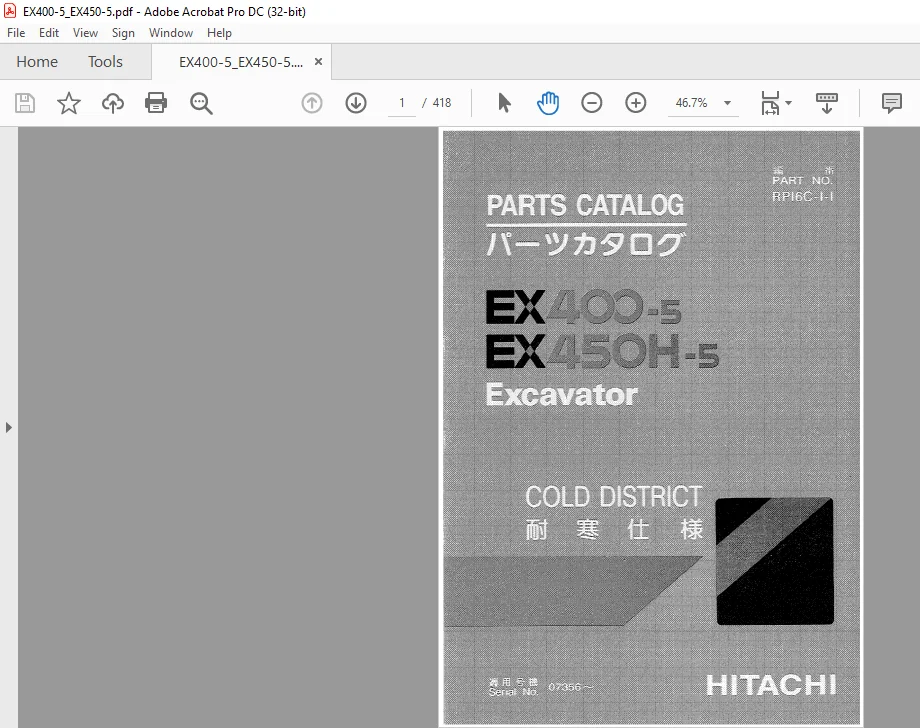Screen dimensions: 920x728
Task: Click the Fit page width icon
Action: [x=770, y=103]
